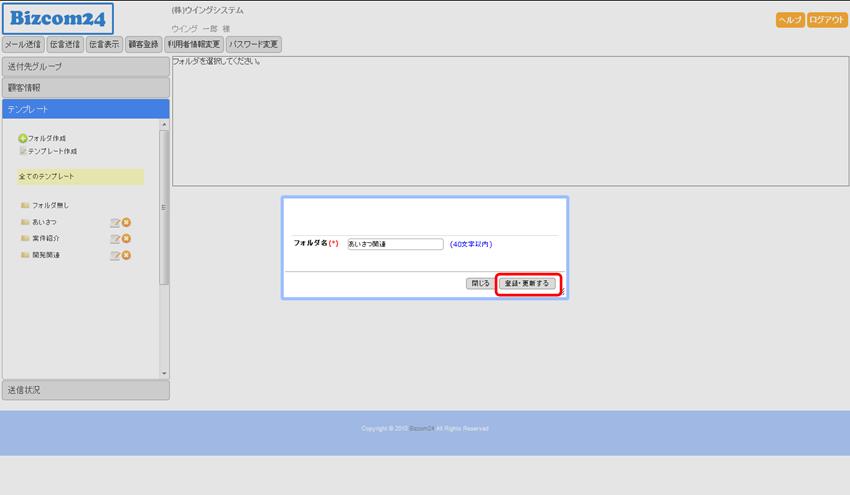Click the orange ログアウト button
The width and height of the screenshot is (850, 495).
[827, 20]
